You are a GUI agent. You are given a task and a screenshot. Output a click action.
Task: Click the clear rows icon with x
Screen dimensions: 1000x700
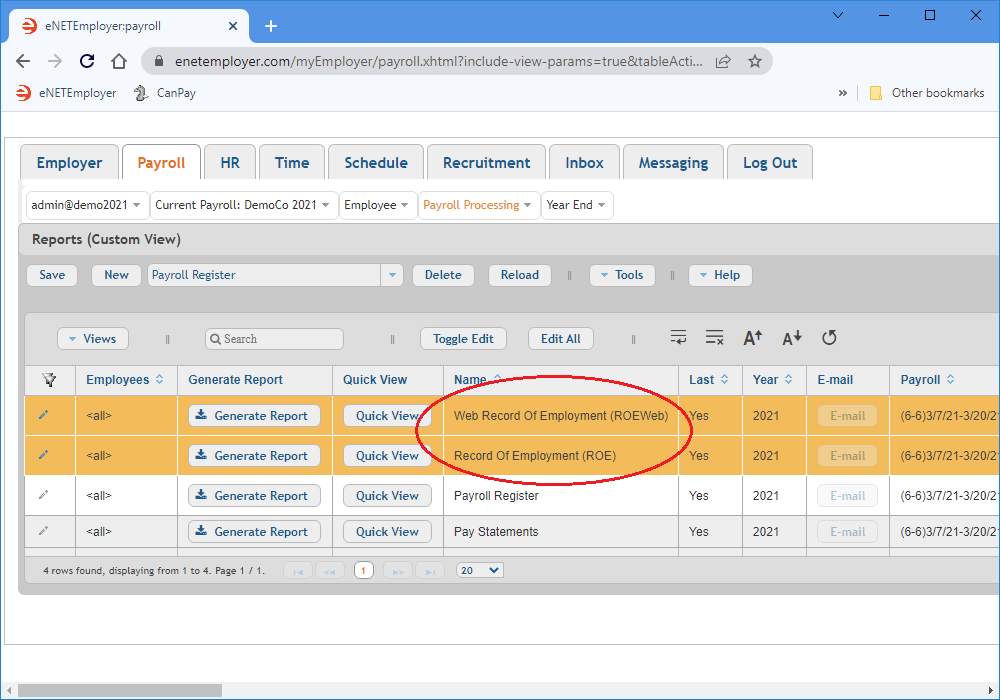pyautogui.click(x=714, y=338)
